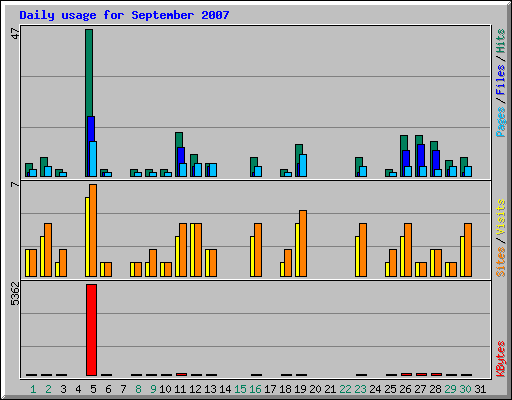
Task: Click day label "17" on the x-axis
Action: (x=270, y=389)
